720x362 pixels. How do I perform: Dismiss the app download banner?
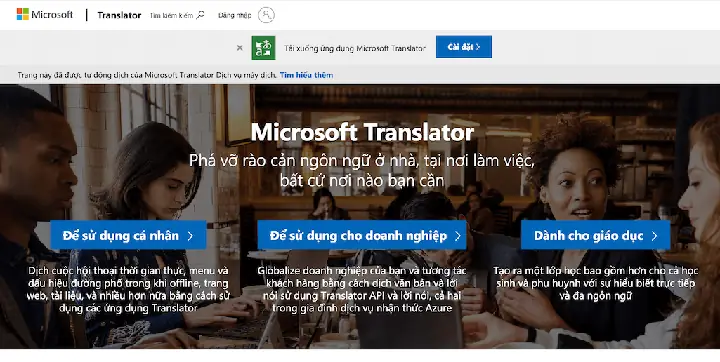(x=240, y=47)
